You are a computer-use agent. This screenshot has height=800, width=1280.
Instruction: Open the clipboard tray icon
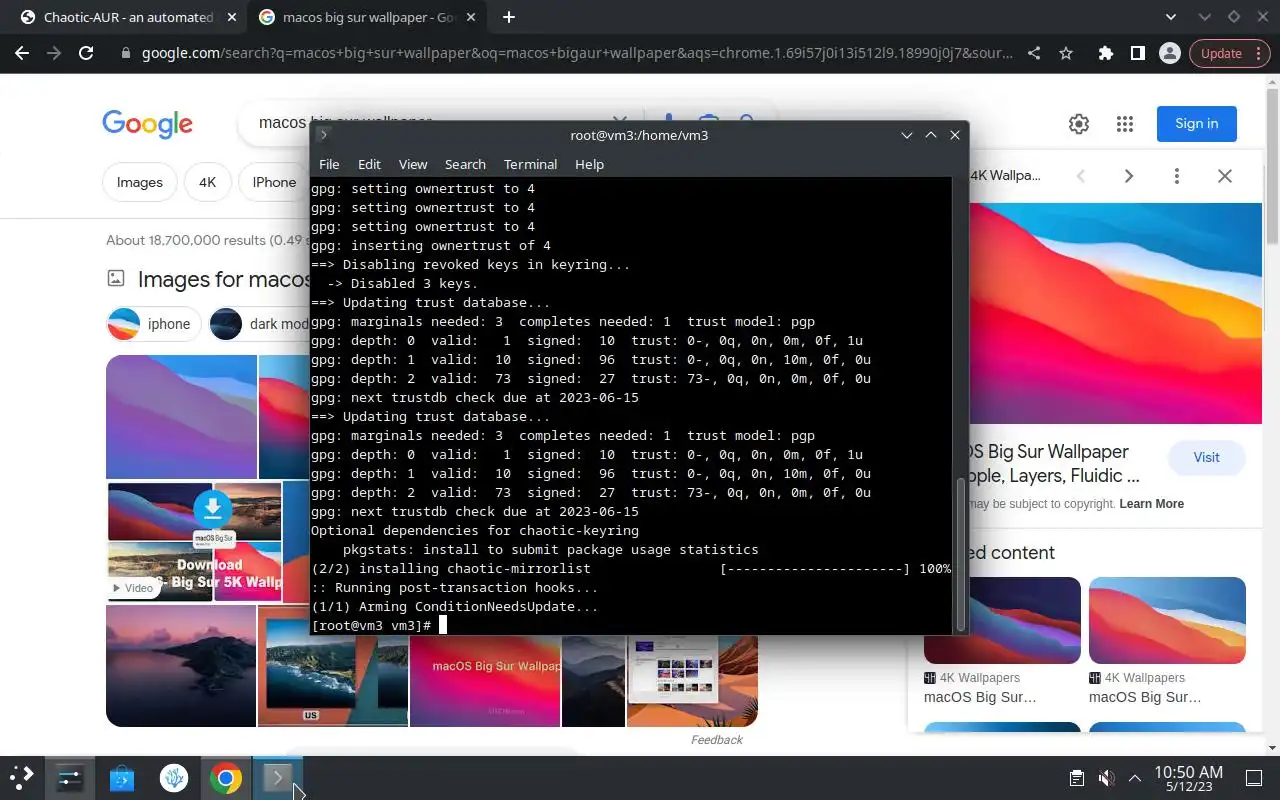(1077, 778)
